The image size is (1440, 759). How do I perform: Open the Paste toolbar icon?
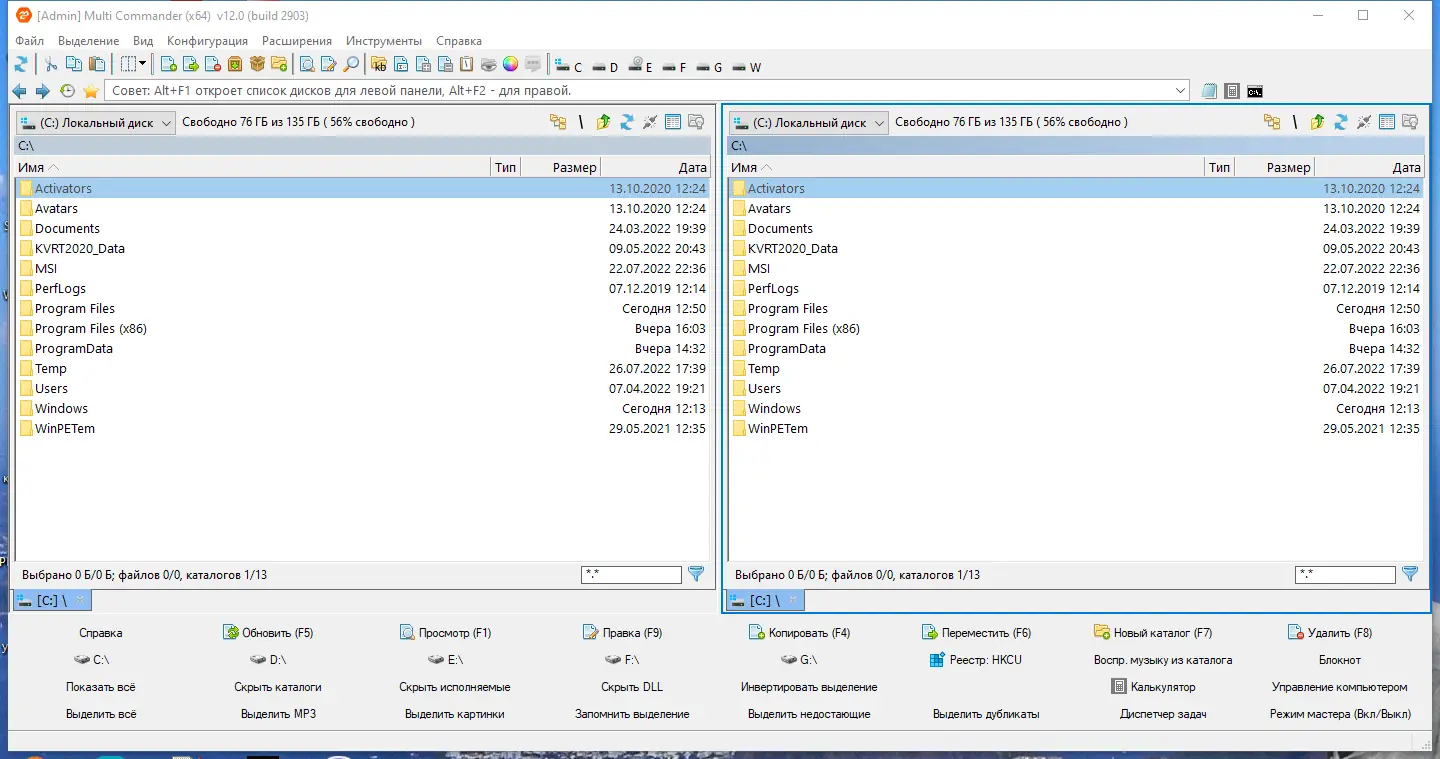(x=97, y=64)
